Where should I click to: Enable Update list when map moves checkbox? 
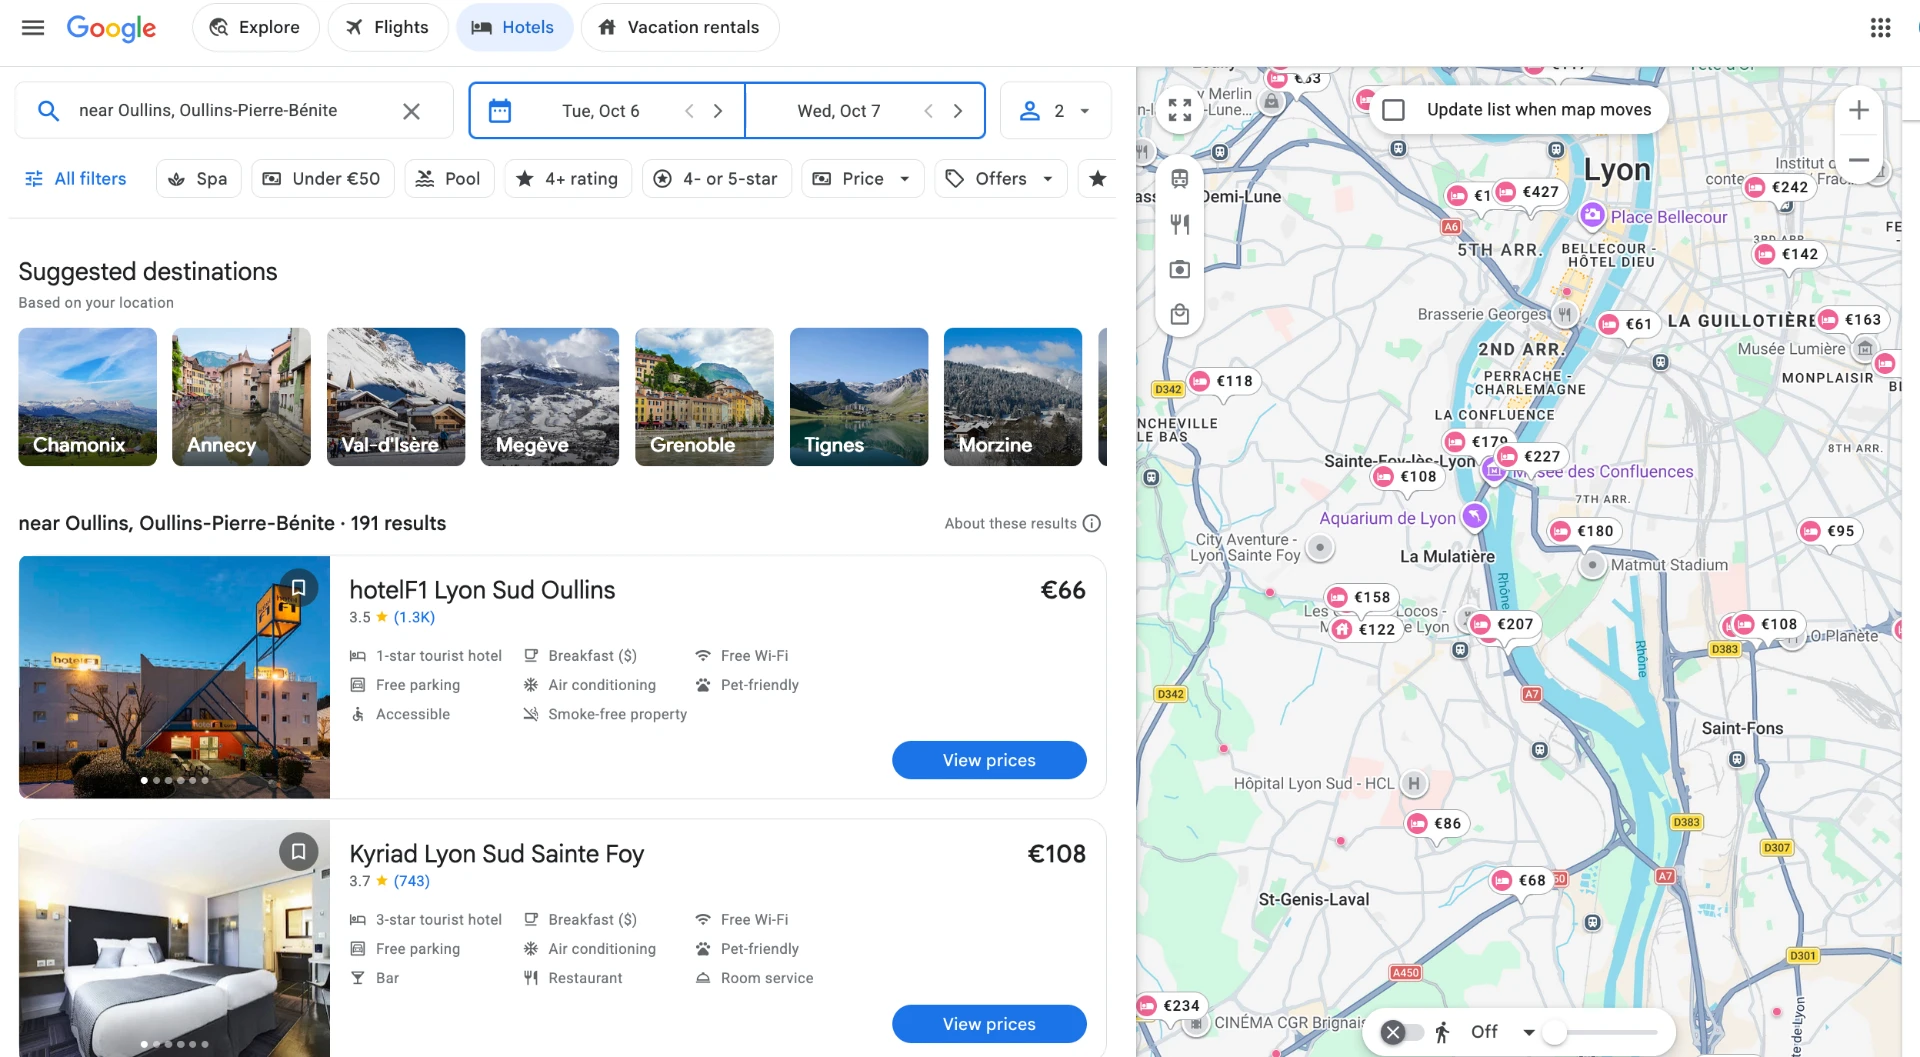tap(1393, 110)
